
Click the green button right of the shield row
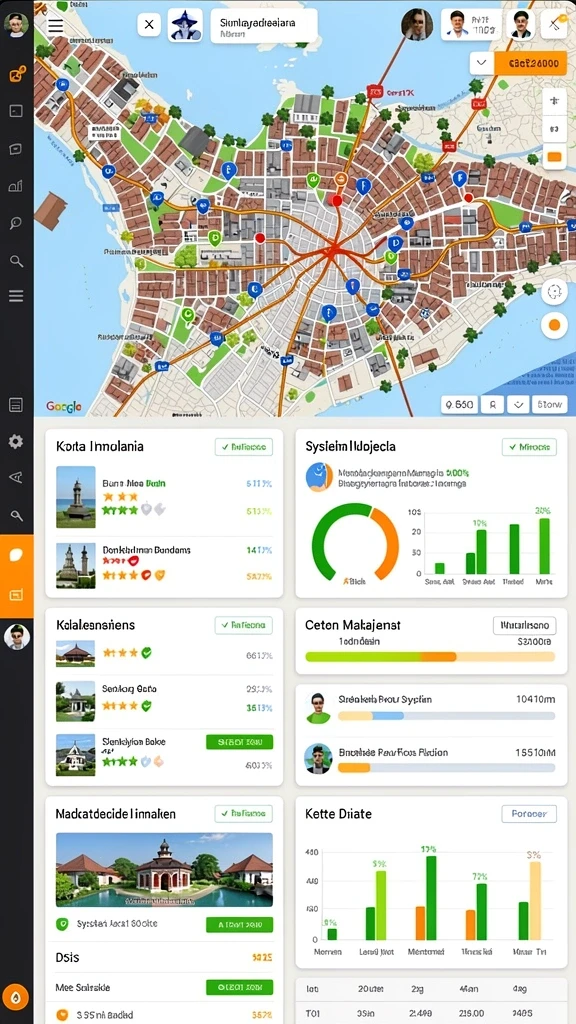(239, 925)
